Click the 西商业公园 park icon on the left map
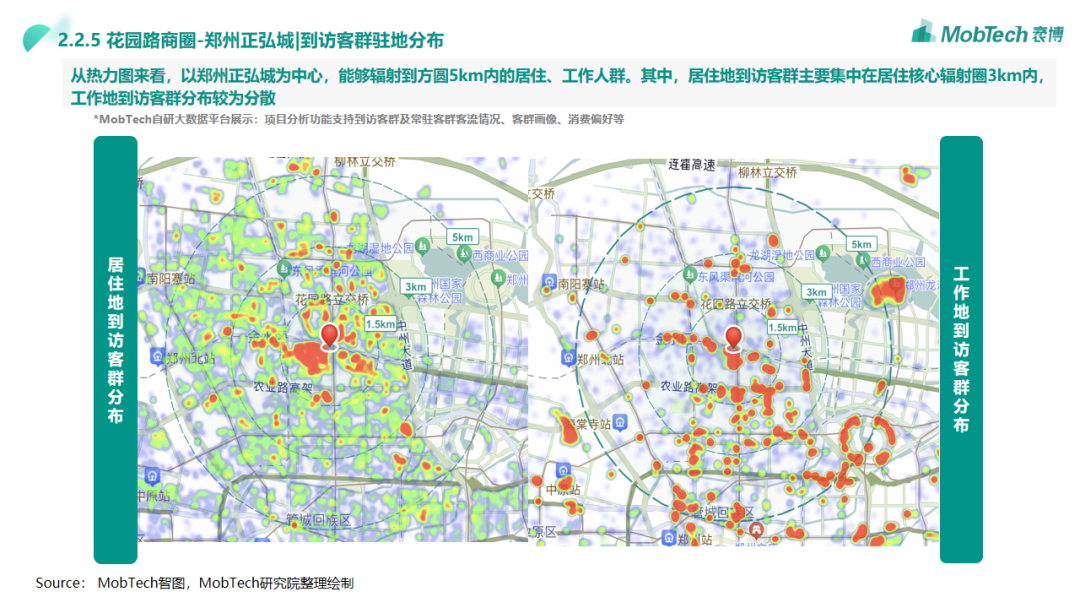The width and height of the screenshot is (1080, 608). [463, 257]
